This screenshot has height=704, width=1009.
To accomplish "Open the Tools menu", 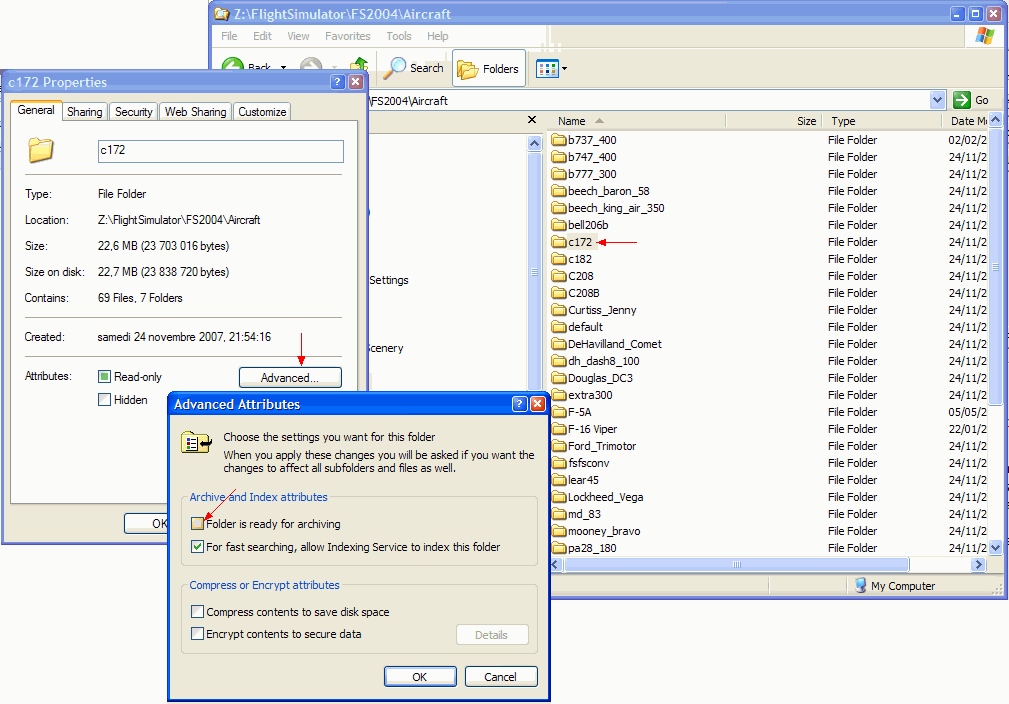I will click(x=398, y=36).
